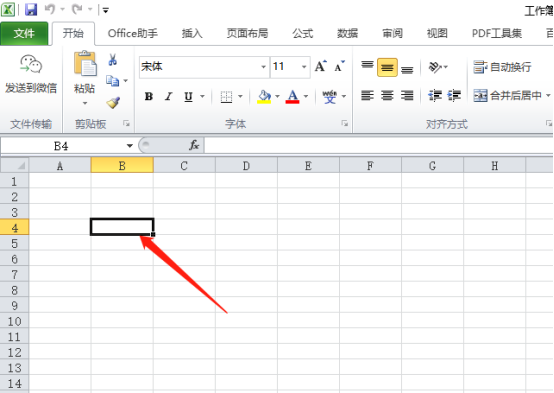Open the 视图 tab

[x=437, y=34]
